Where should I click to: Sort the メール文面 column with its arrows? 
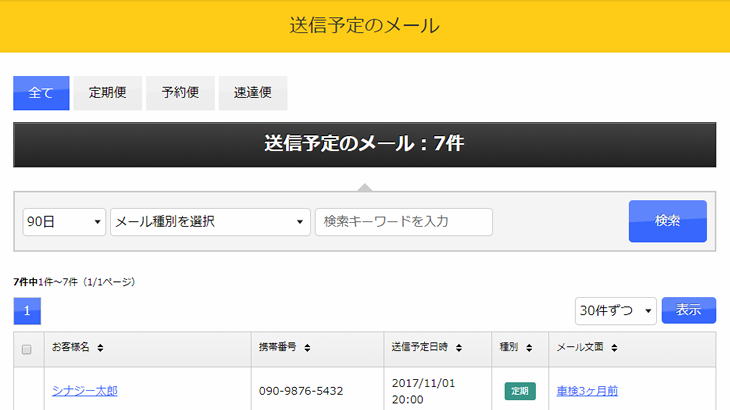619,348
